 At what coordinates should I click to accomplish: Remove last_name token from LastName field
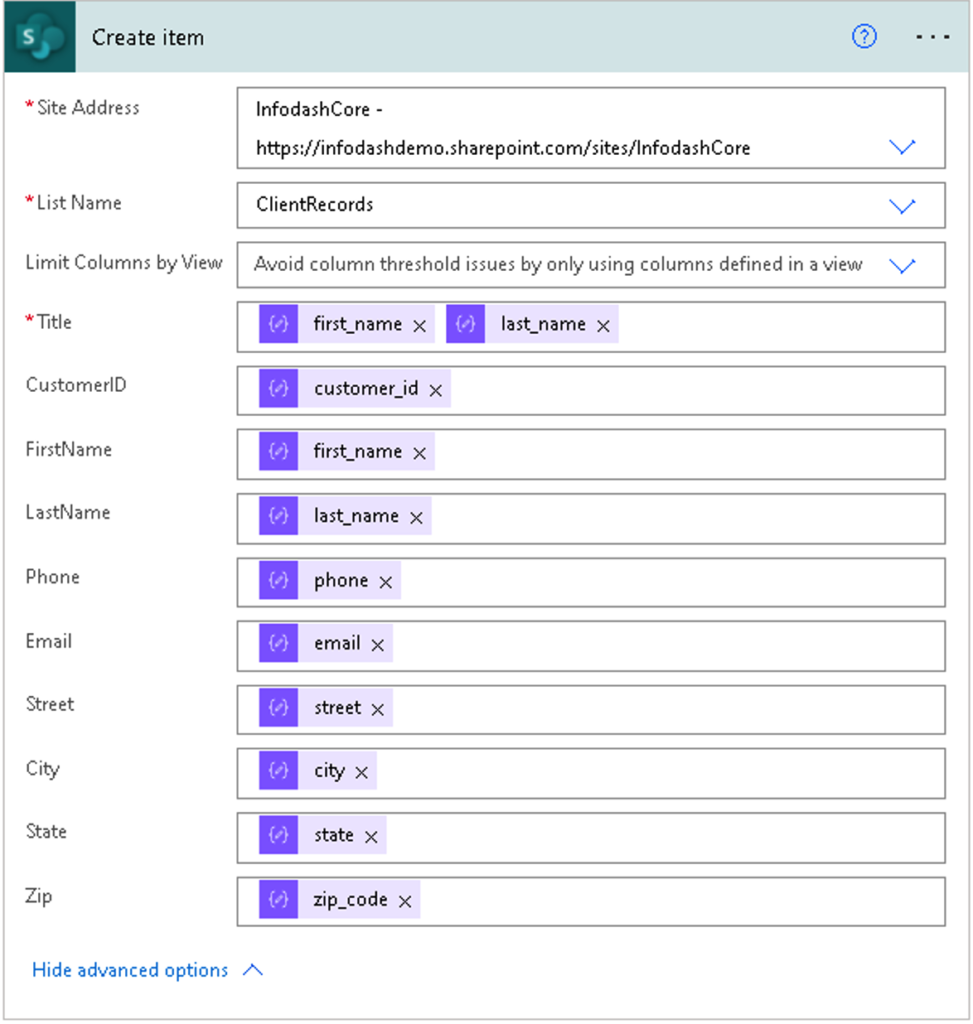(x=416, y=517)
